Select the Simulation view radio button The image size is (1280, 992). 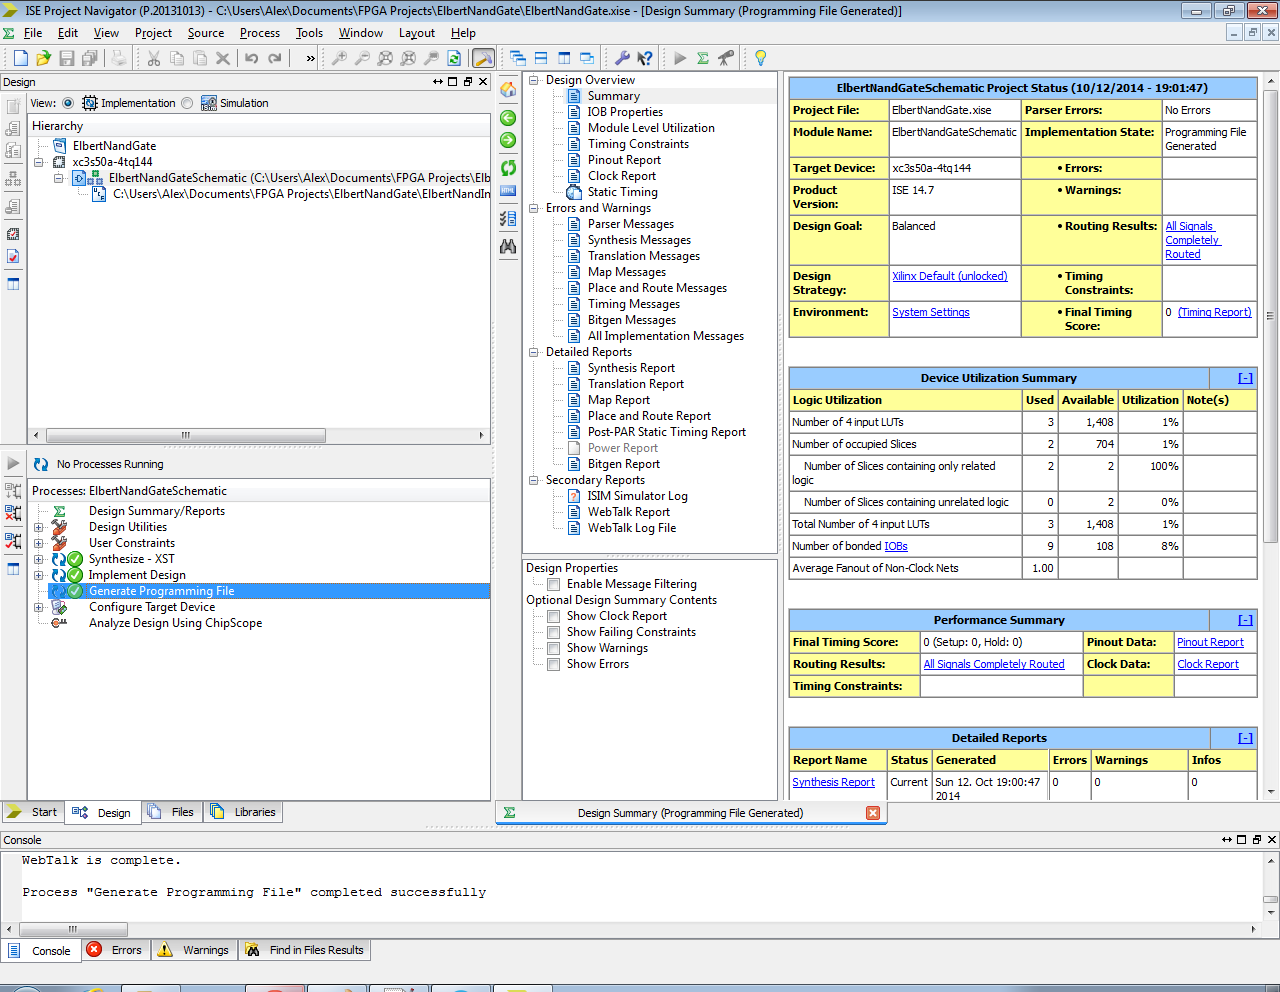187,103
